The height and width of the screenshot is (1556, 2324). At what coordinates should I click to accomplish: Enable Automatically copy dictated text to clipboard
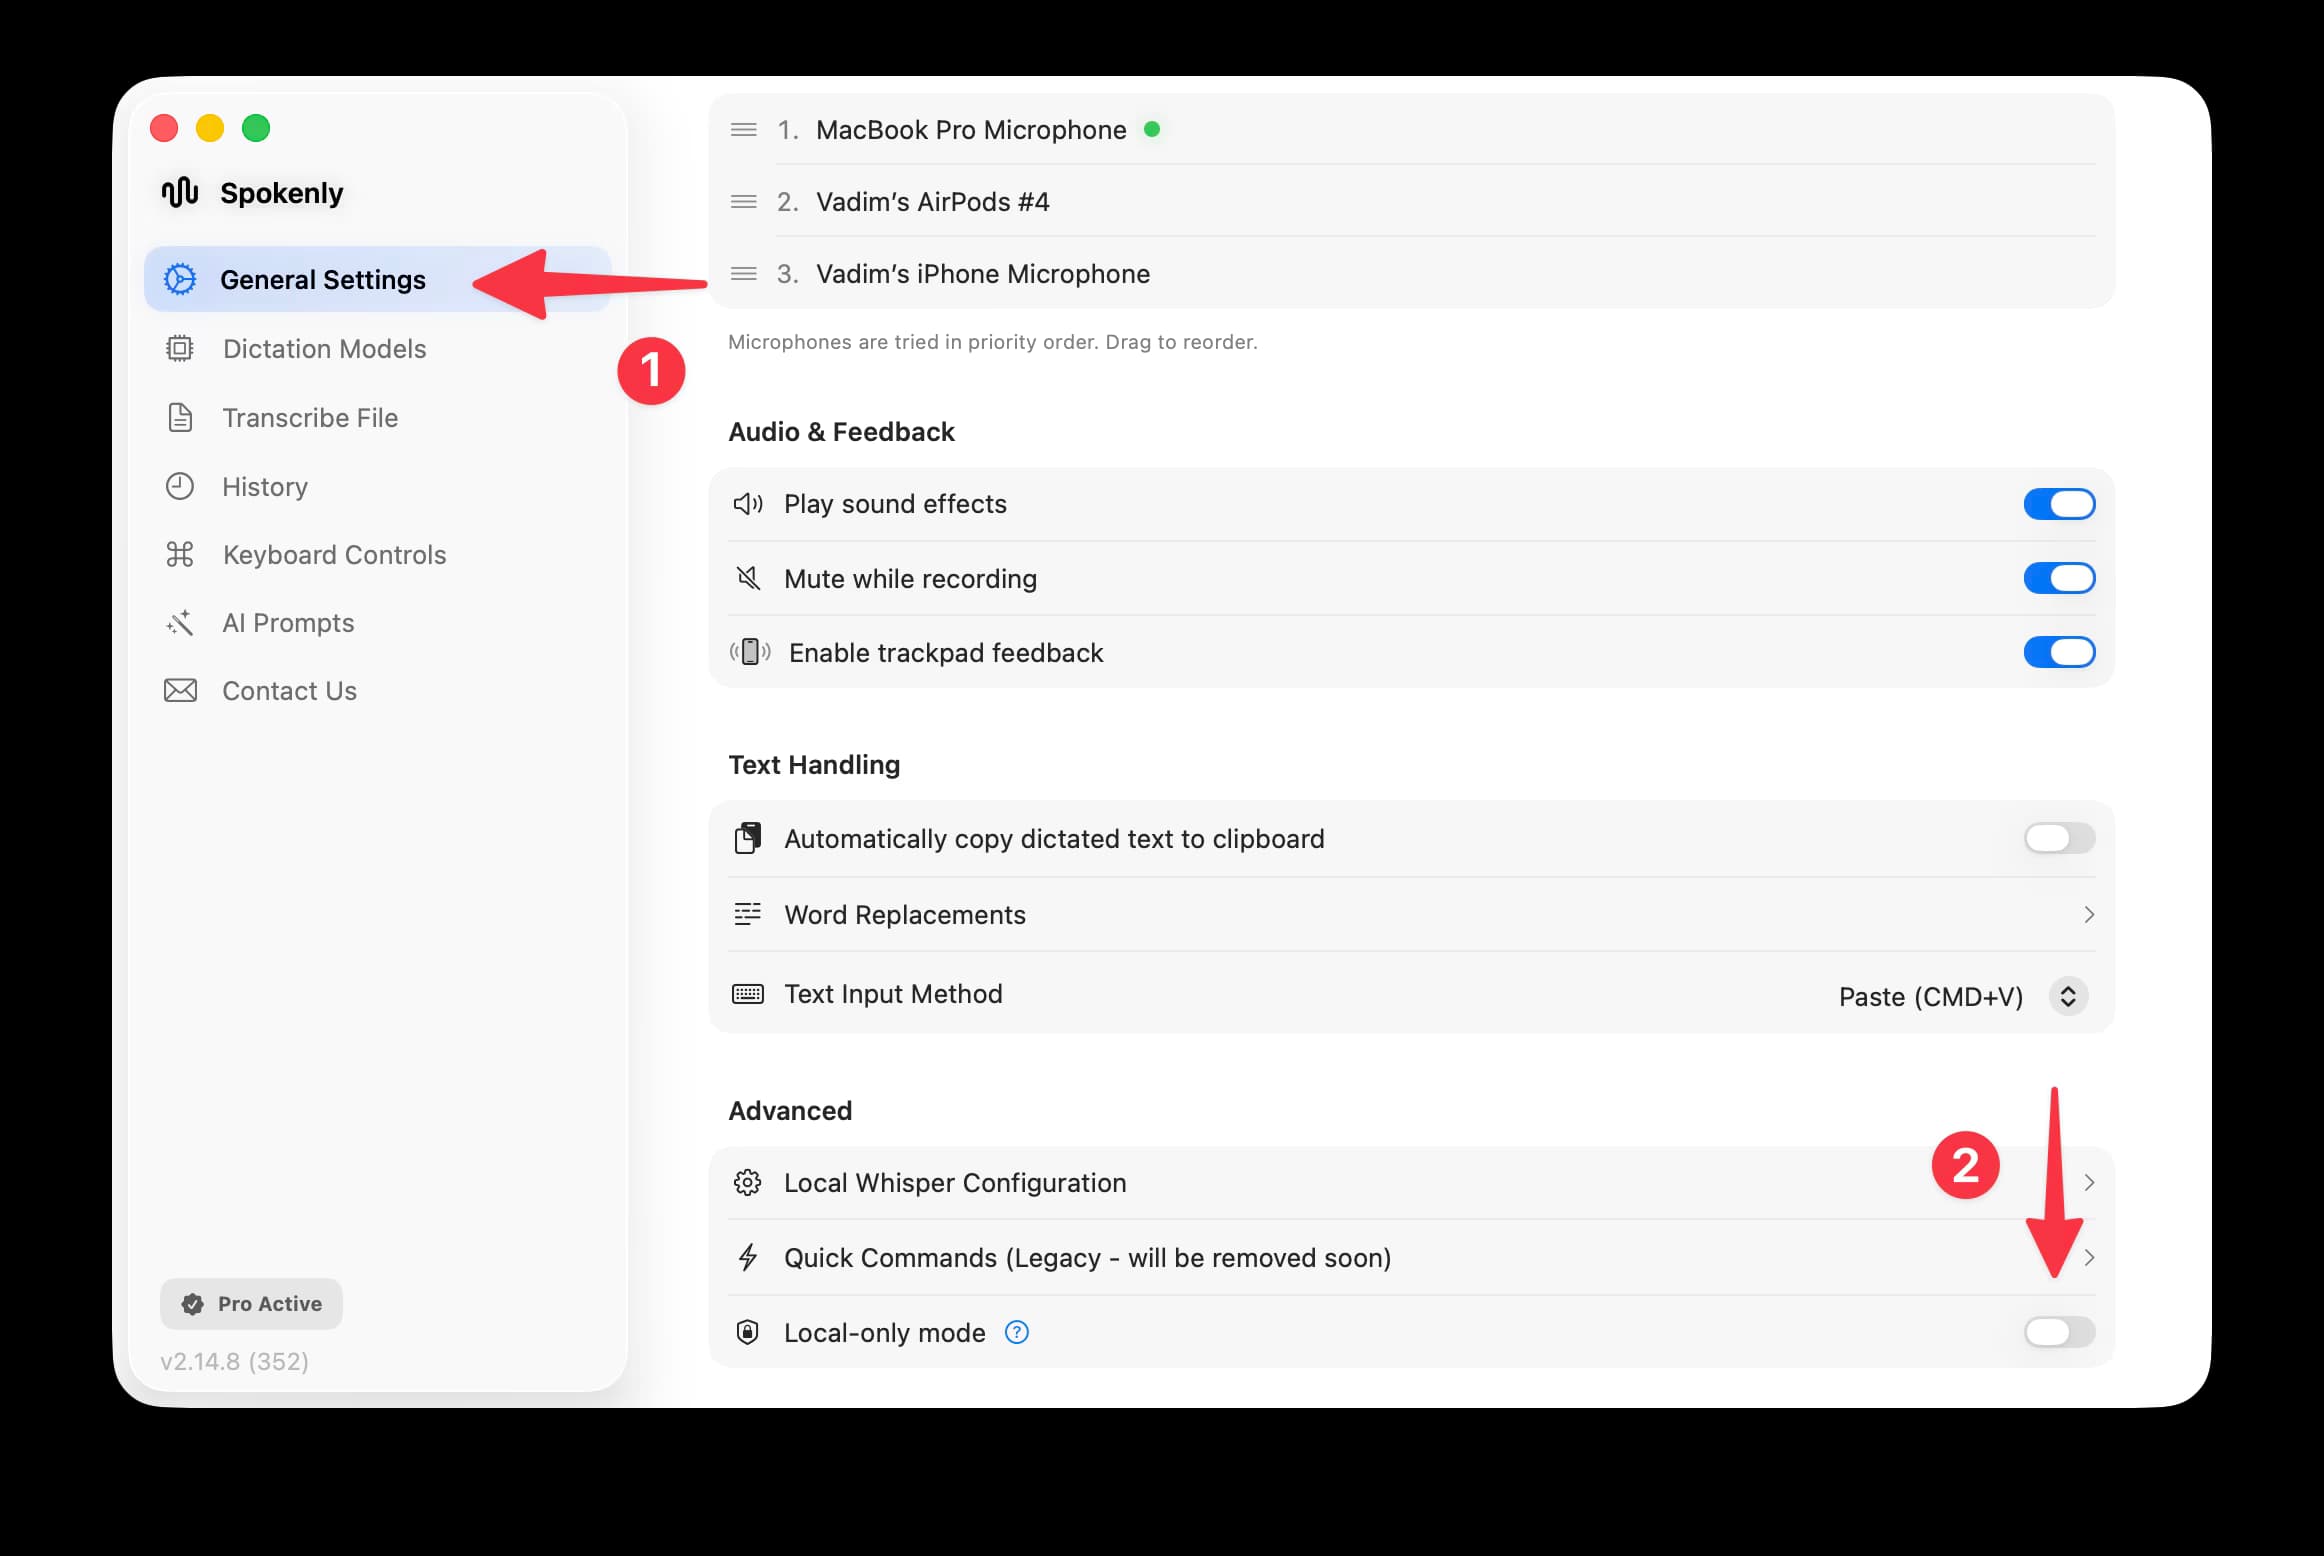coord(2057,838)
